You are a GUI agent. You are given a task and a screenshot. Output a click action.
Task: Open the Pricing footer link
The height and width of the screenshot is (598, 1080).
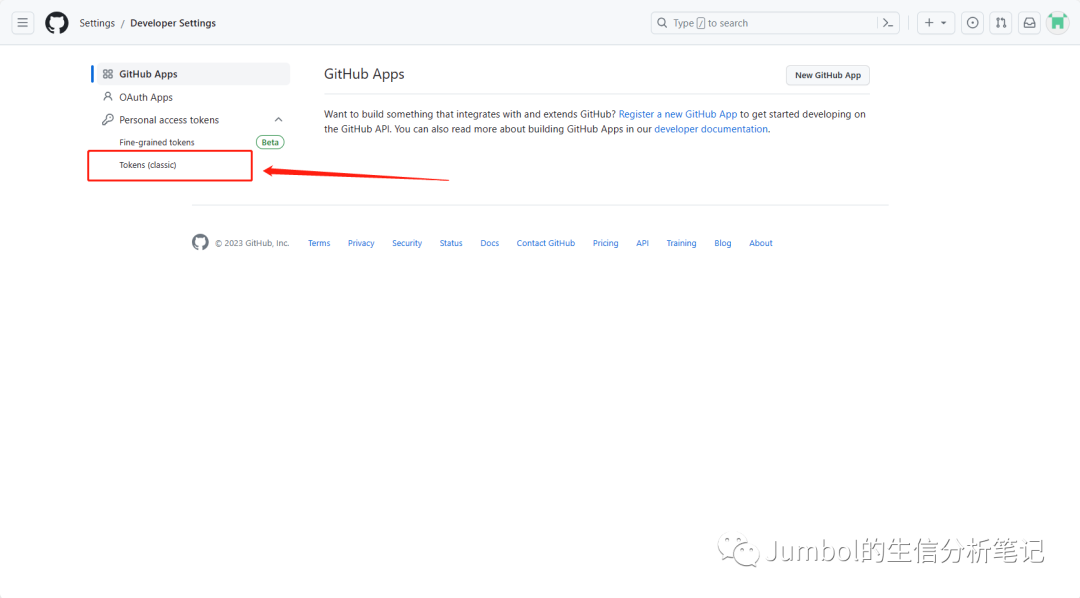pos(605,243)
